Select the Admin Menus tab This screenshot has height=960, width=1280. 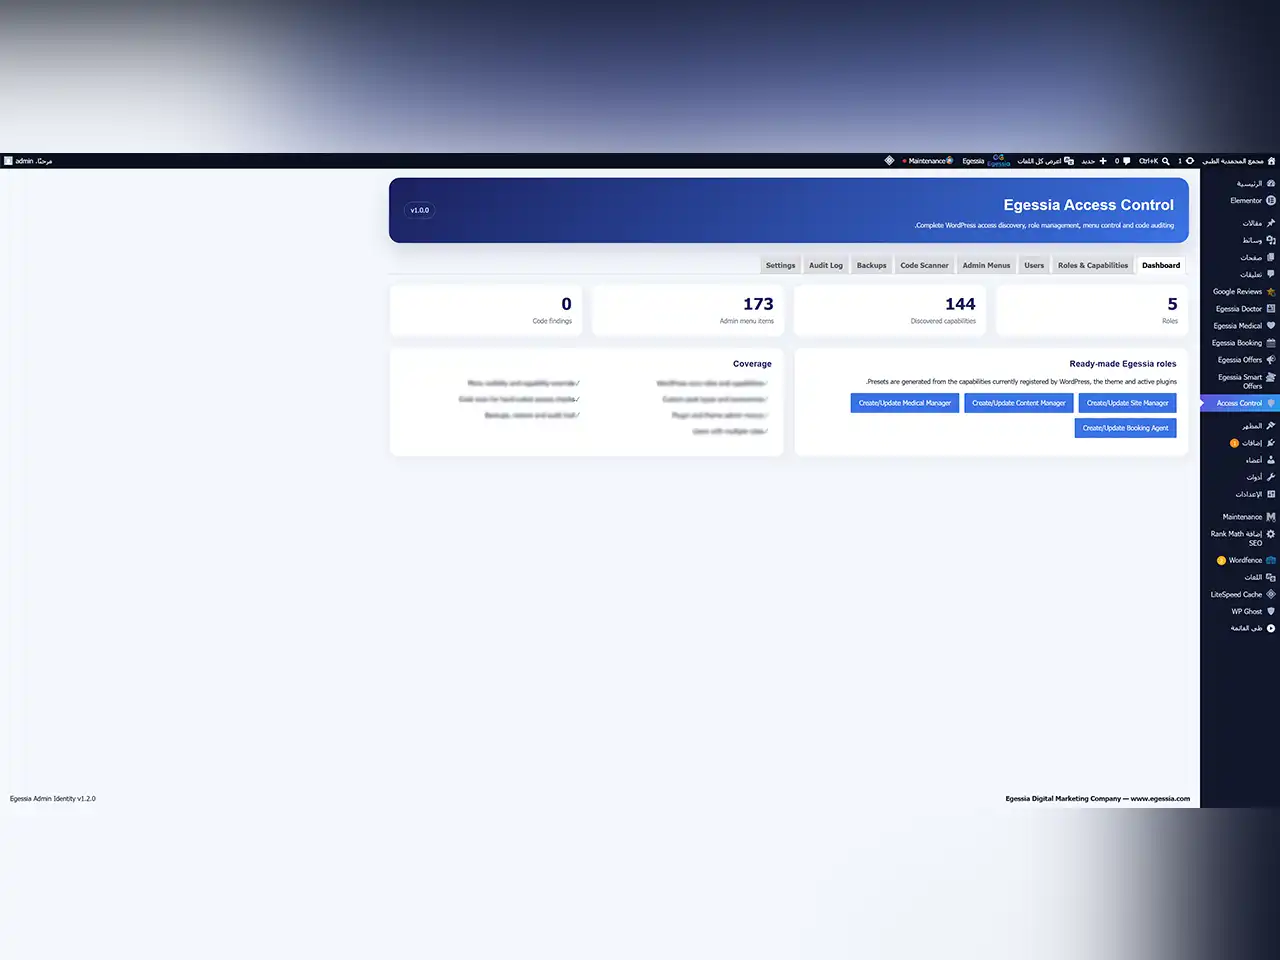coord(986,265)
